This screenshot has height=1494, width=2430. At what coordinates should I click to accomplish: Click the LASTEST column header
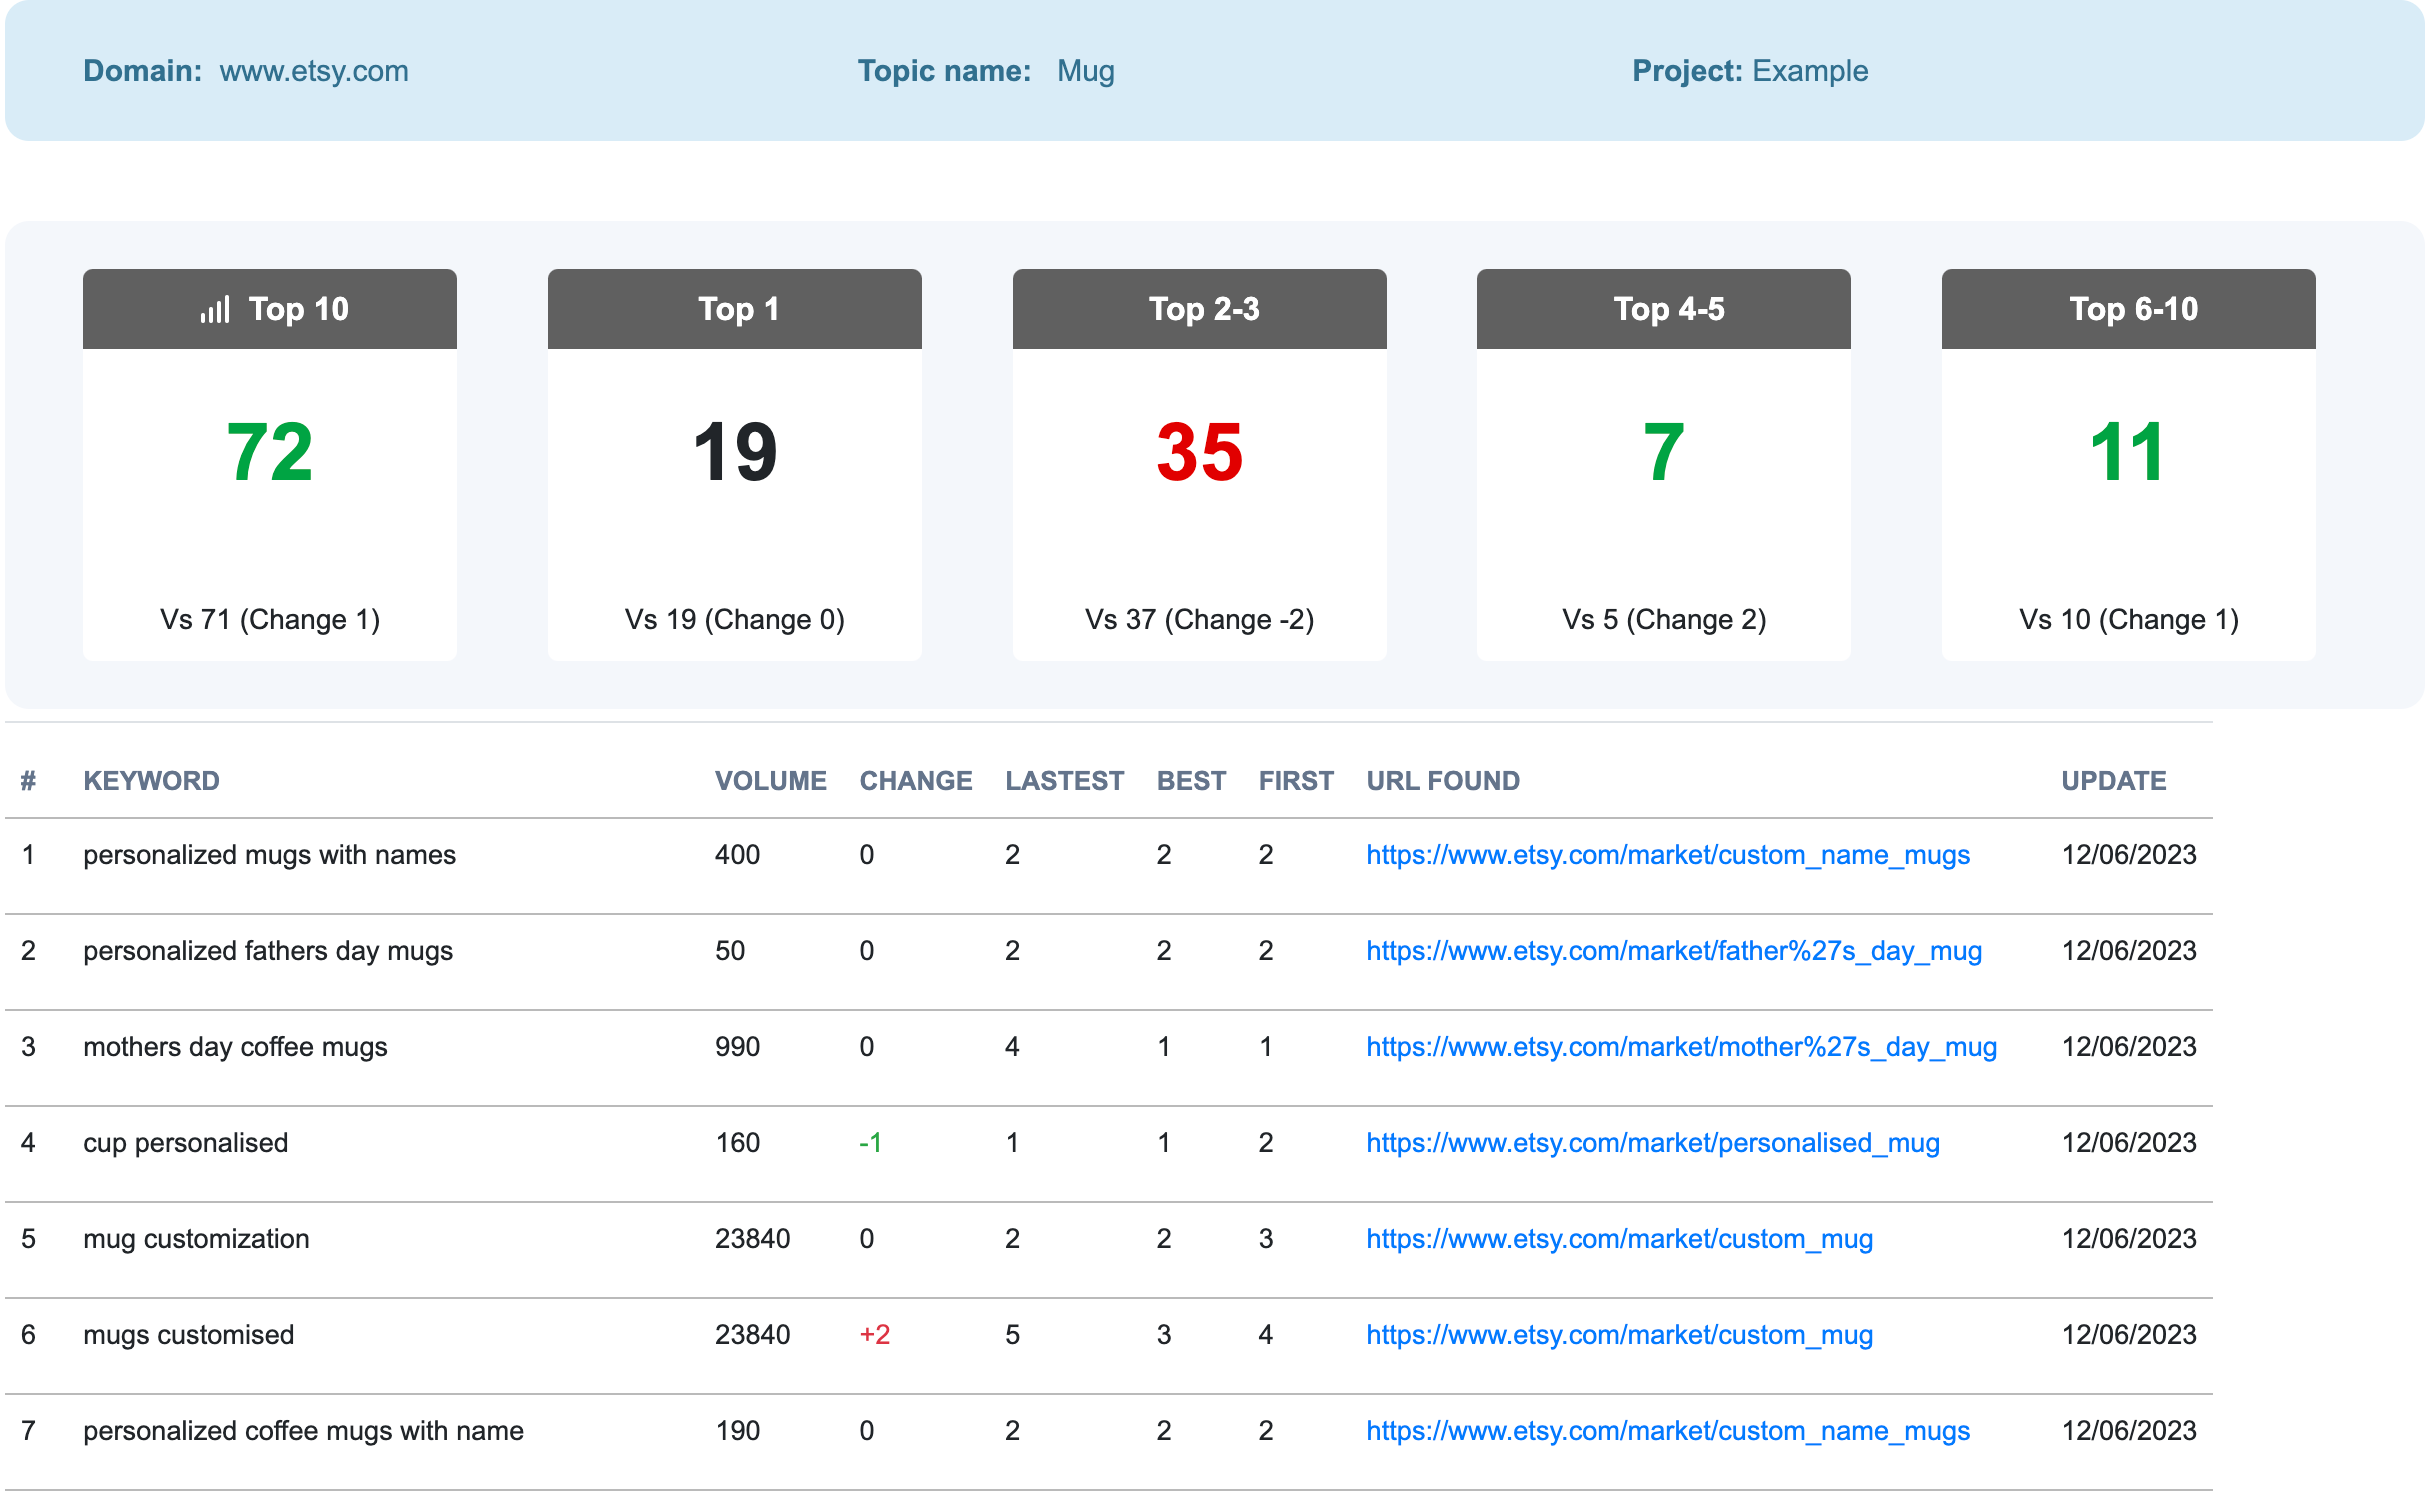[x=1066, y=782]
